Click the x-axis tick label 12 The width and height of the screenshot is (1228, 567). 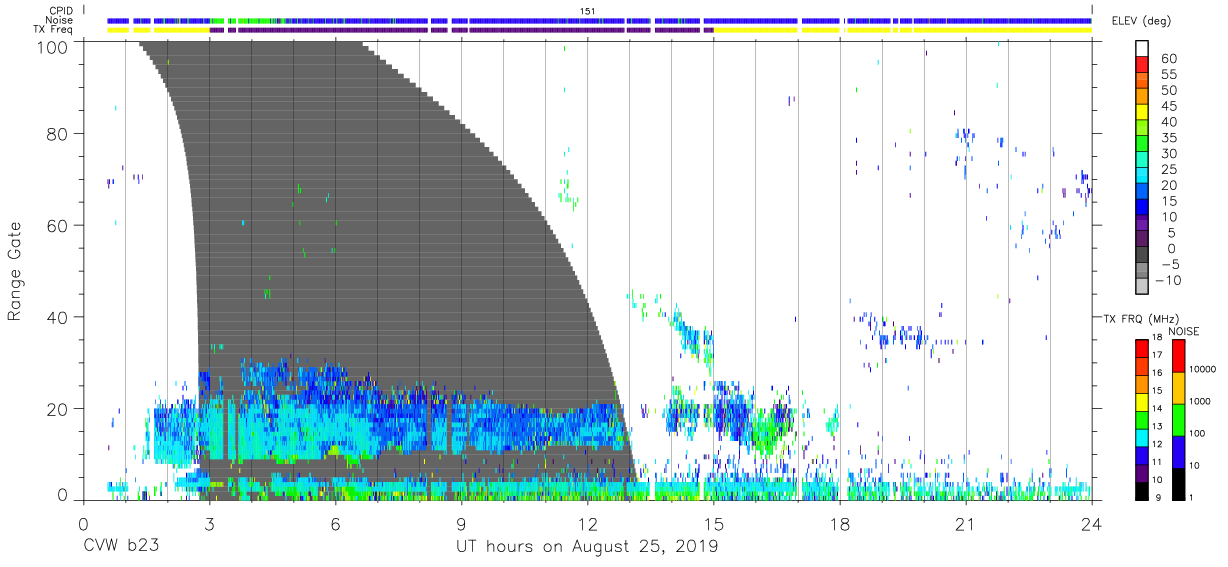587,524
